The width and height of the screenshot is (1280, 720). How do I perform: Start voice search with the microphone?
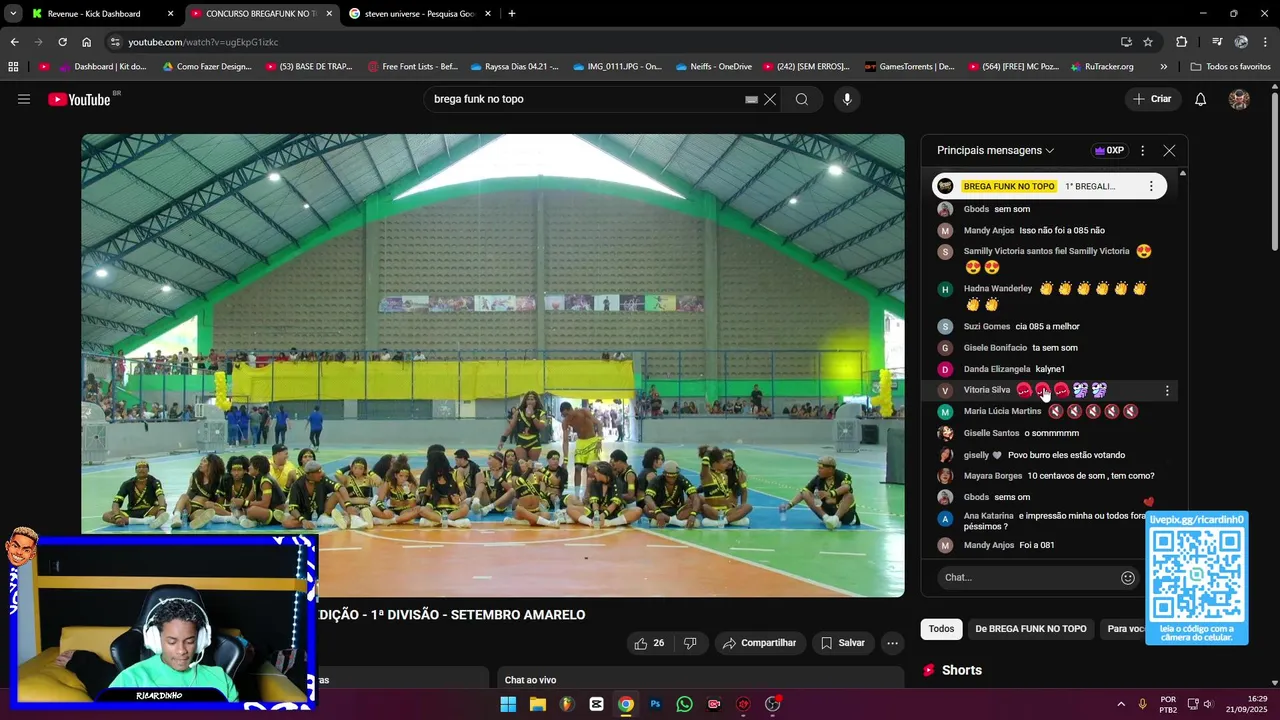click(847, 99)
